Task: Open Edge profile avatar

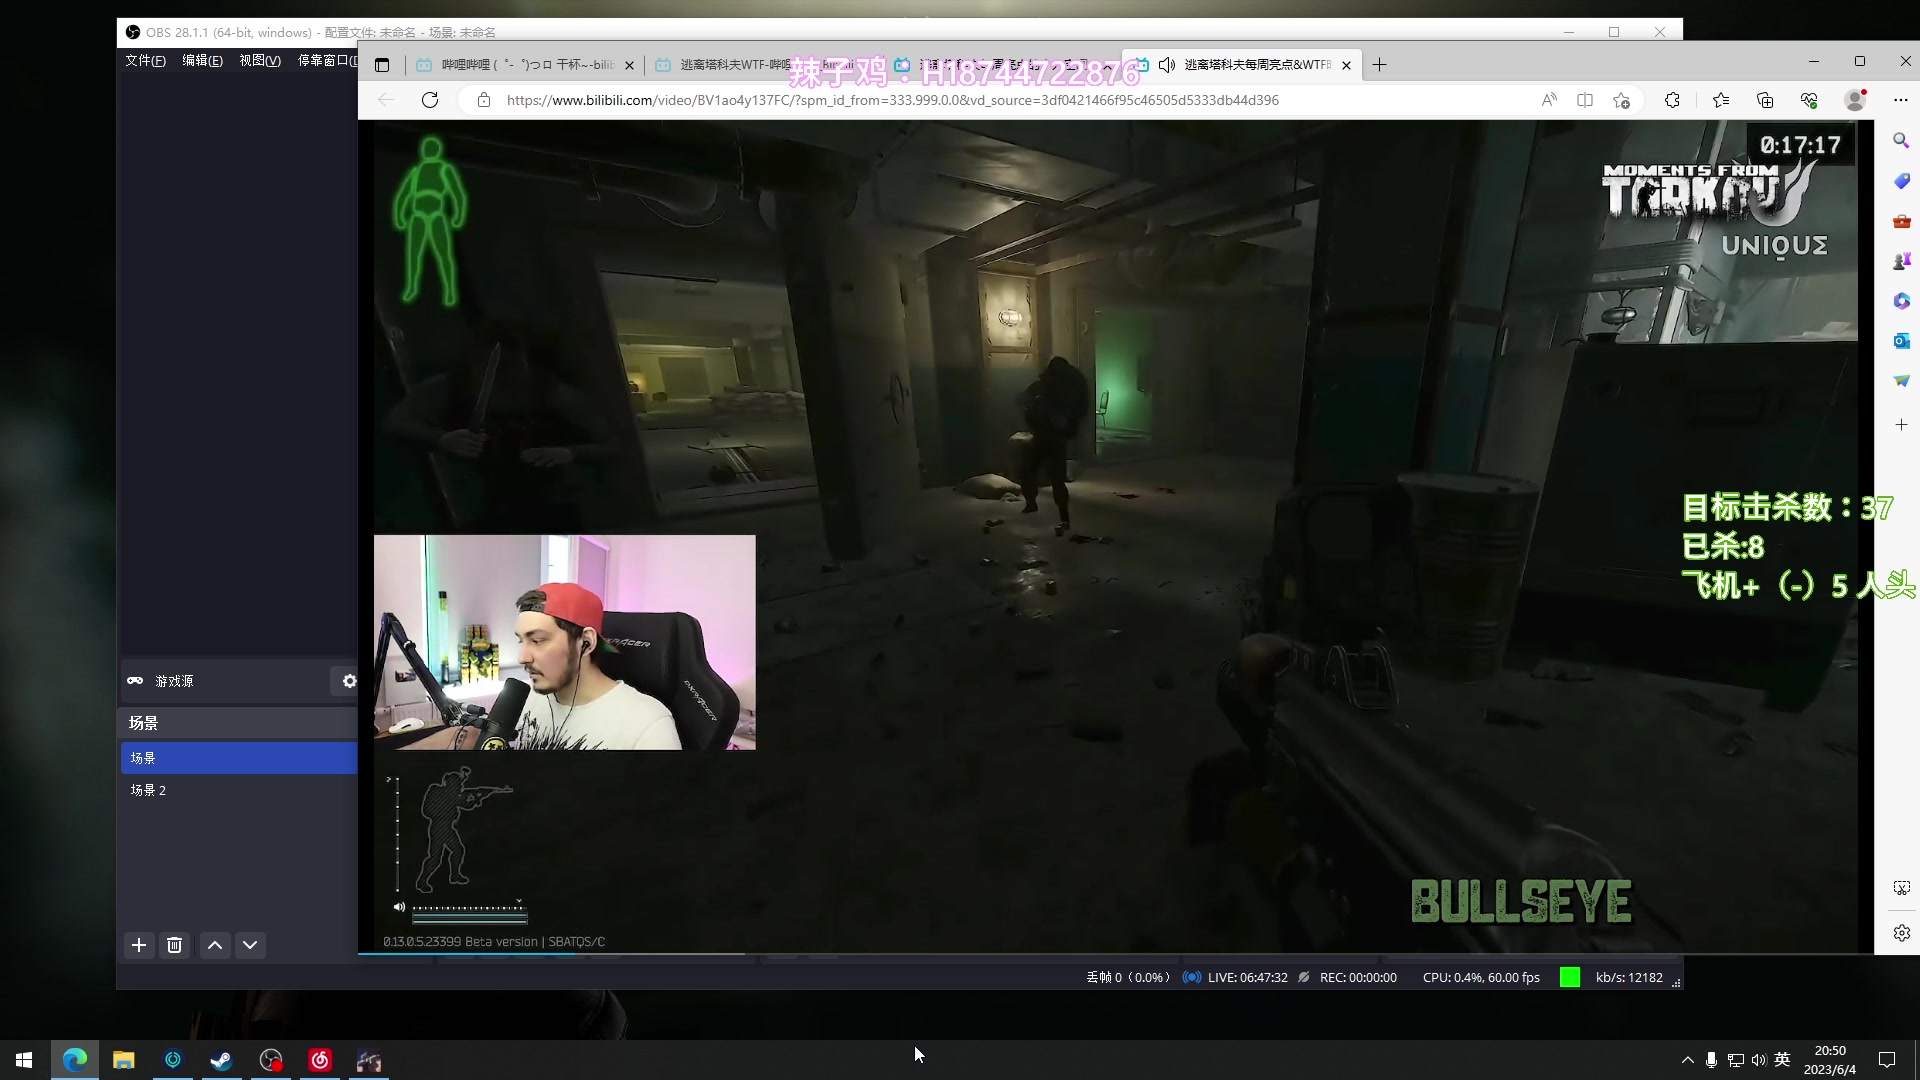Action: (x=1855, y=100)
